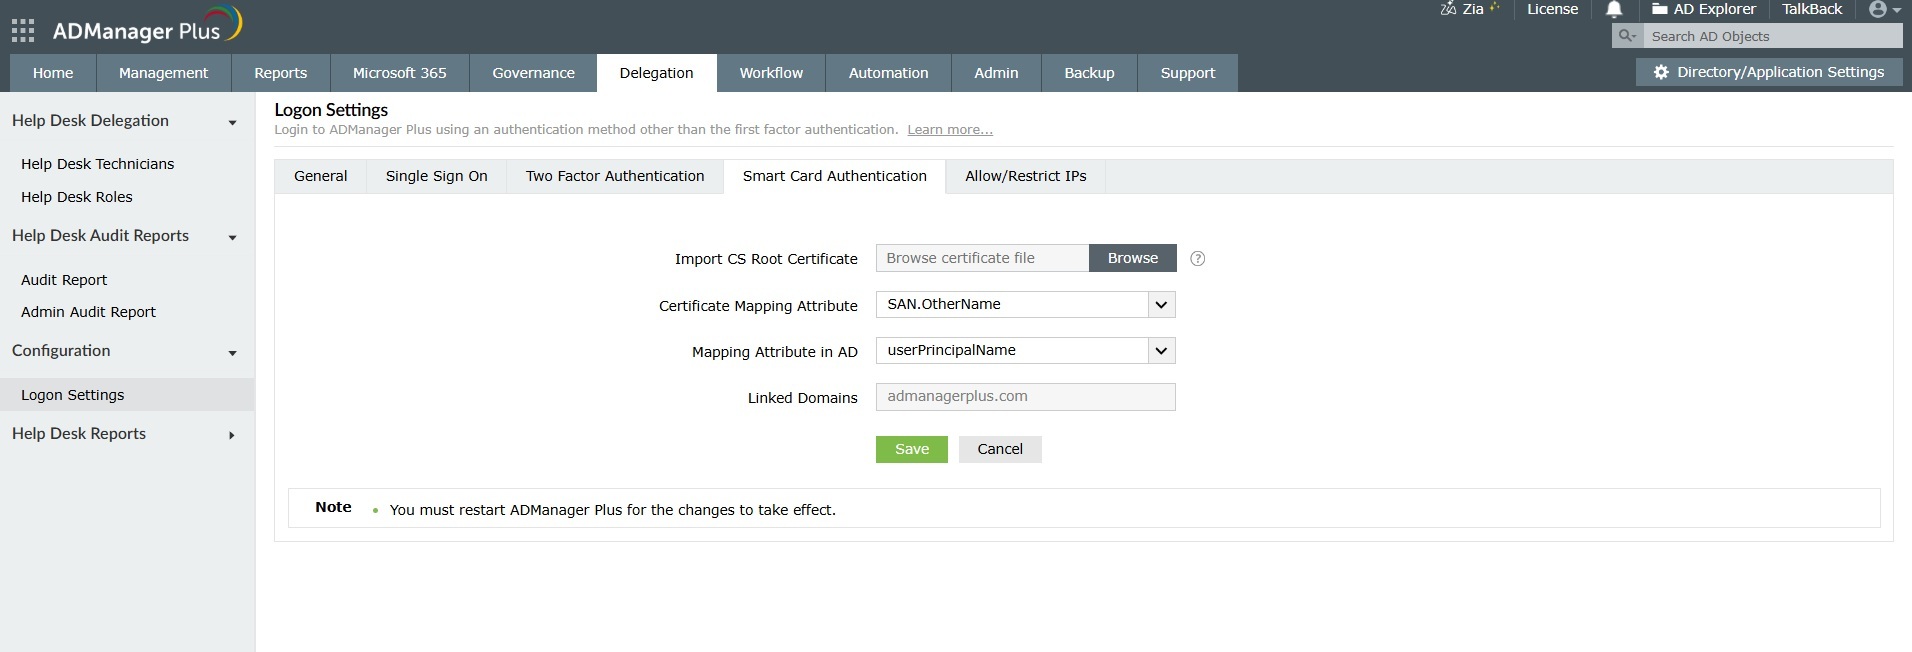Screen dimensions: 1912x652
Task: Open the Management tab
Action: (164, 73)
